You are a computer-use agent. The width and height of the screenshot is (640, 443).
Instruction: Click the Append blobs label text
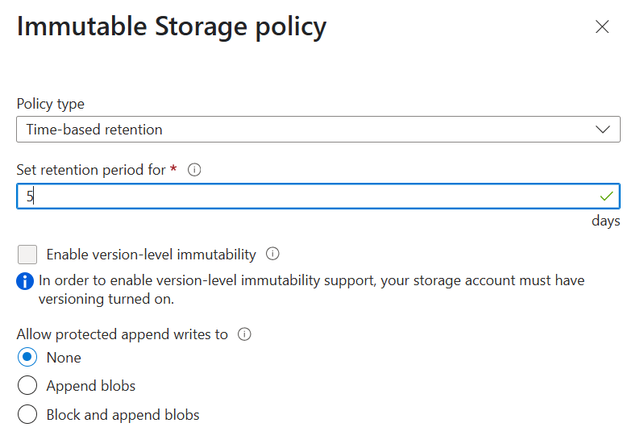(x=91, y=386)
